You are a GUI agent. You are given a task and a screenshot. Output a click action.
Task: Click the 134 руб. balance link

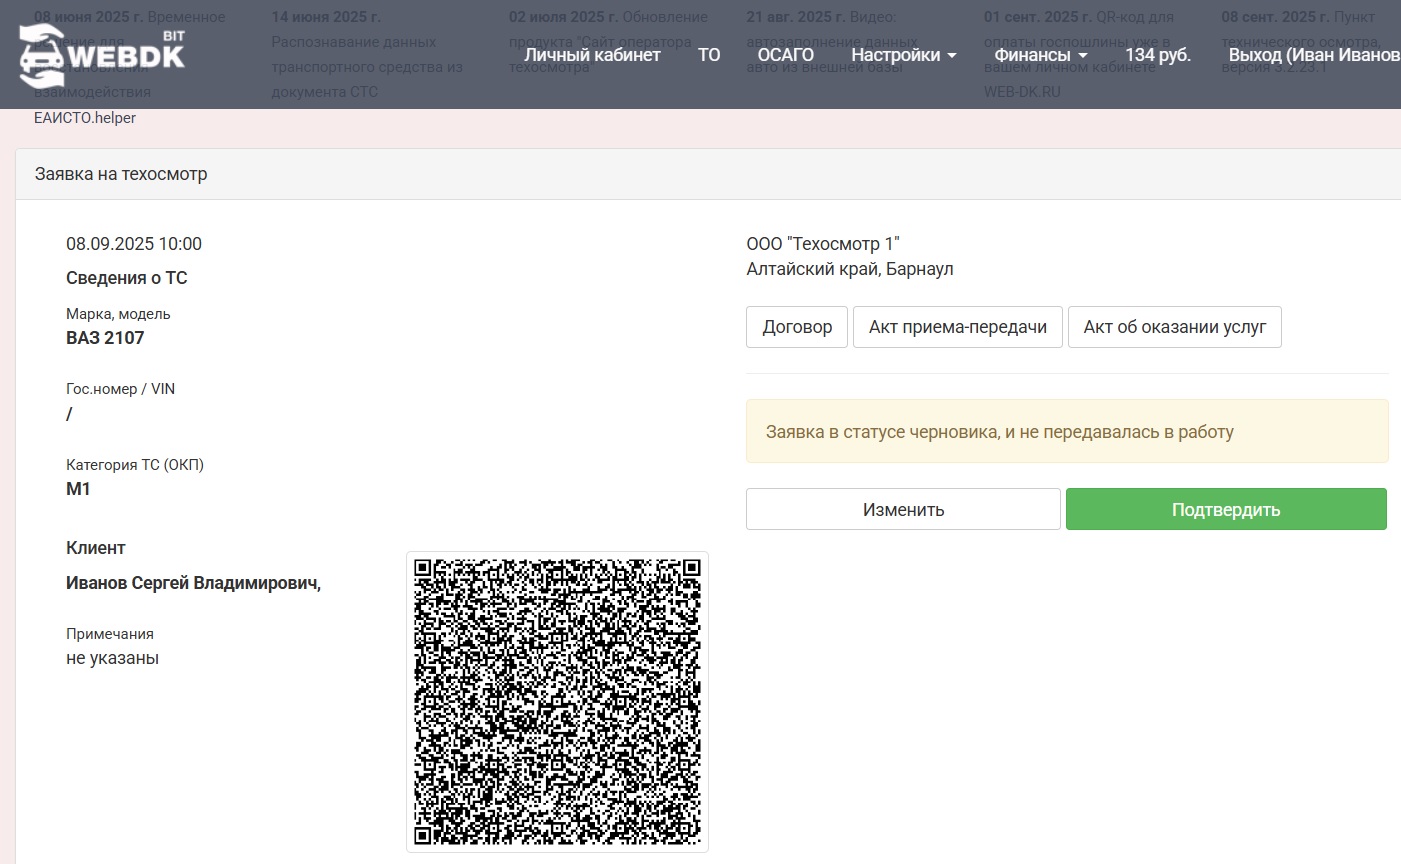click(1158, 55)
